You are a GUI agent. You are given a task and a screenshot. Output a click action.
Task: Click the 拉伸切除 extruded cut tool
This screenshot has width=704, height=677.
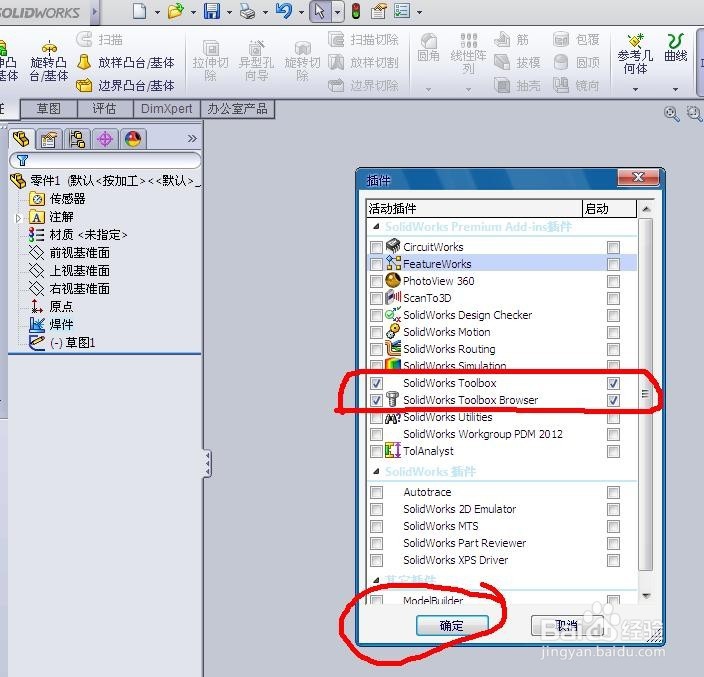[x=211, y=61]
